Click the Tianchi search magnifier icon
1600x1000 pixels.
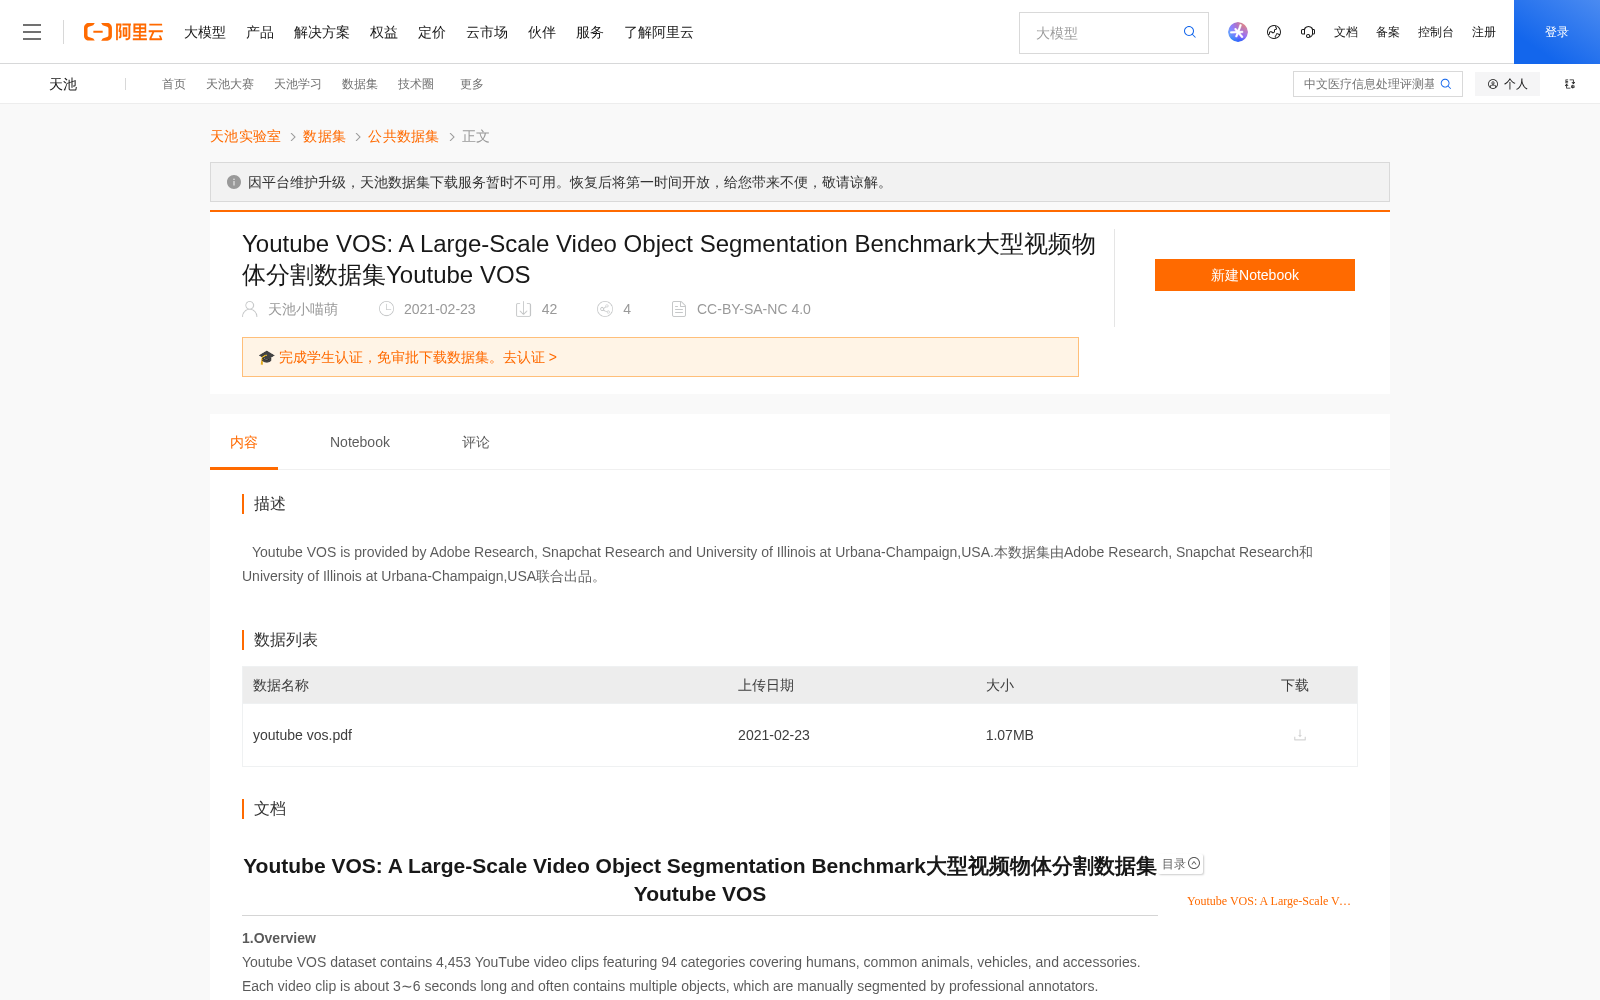[1446, 84]
